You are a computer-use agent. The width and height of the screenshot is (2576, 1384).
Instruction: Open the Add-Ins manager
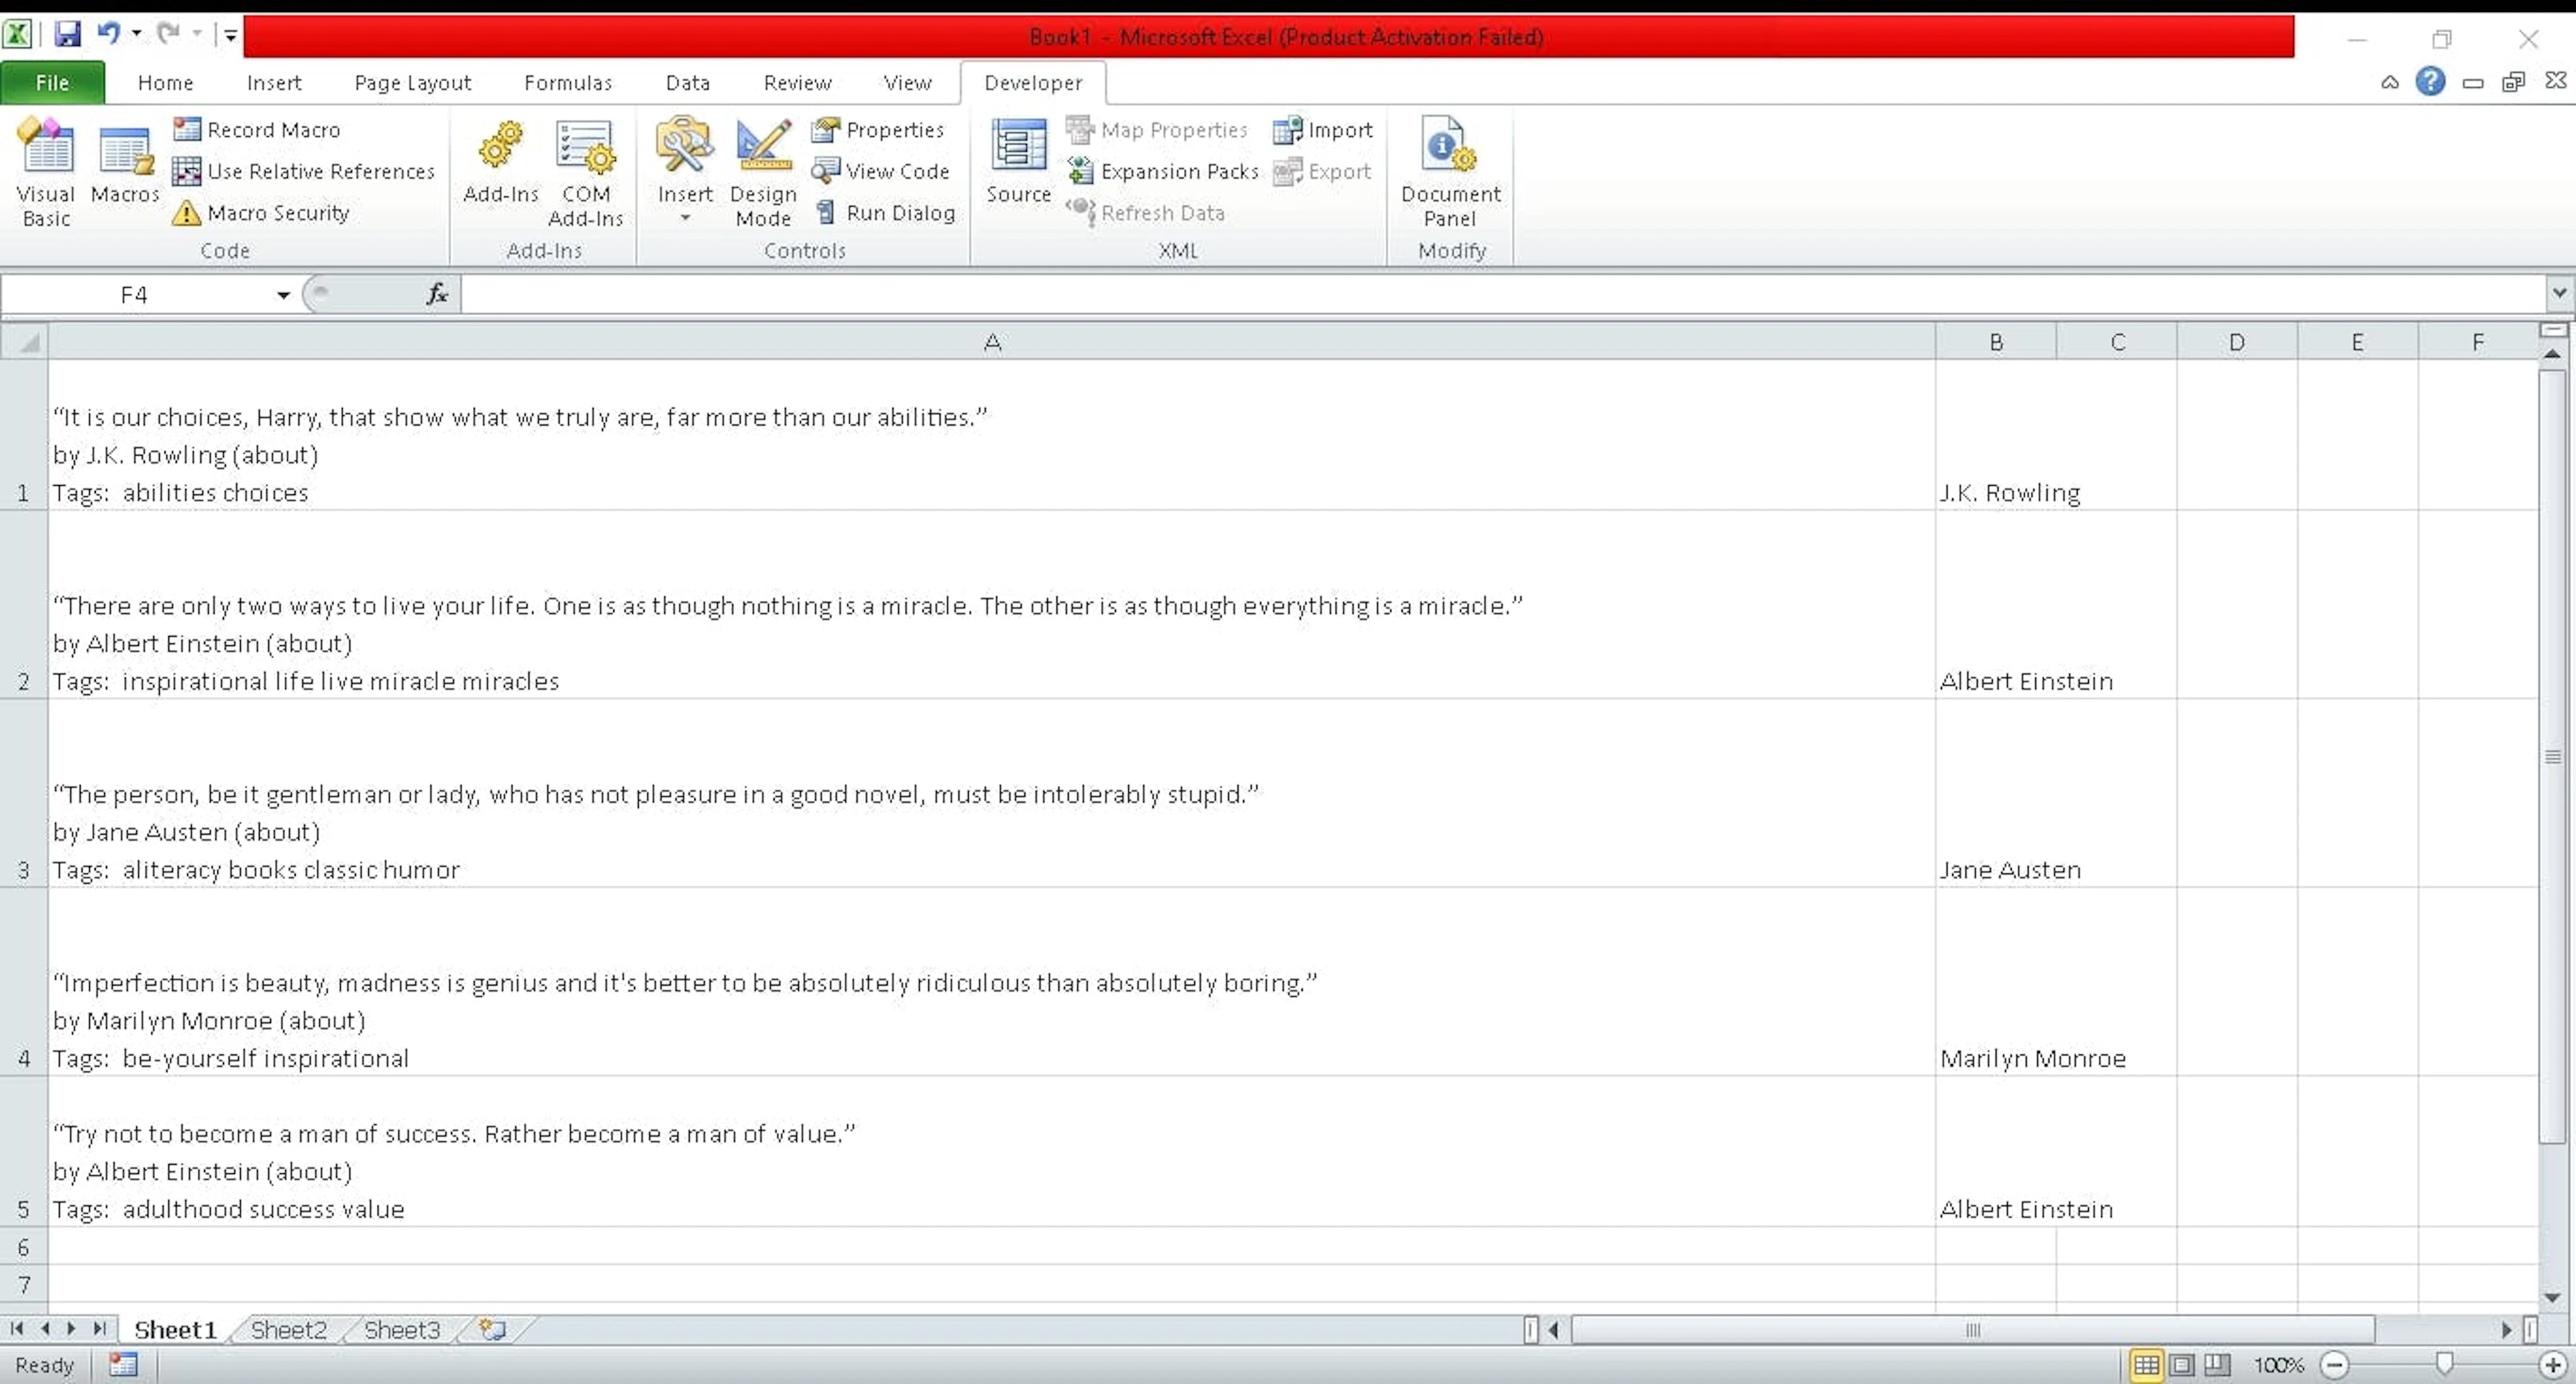point(501,162)
